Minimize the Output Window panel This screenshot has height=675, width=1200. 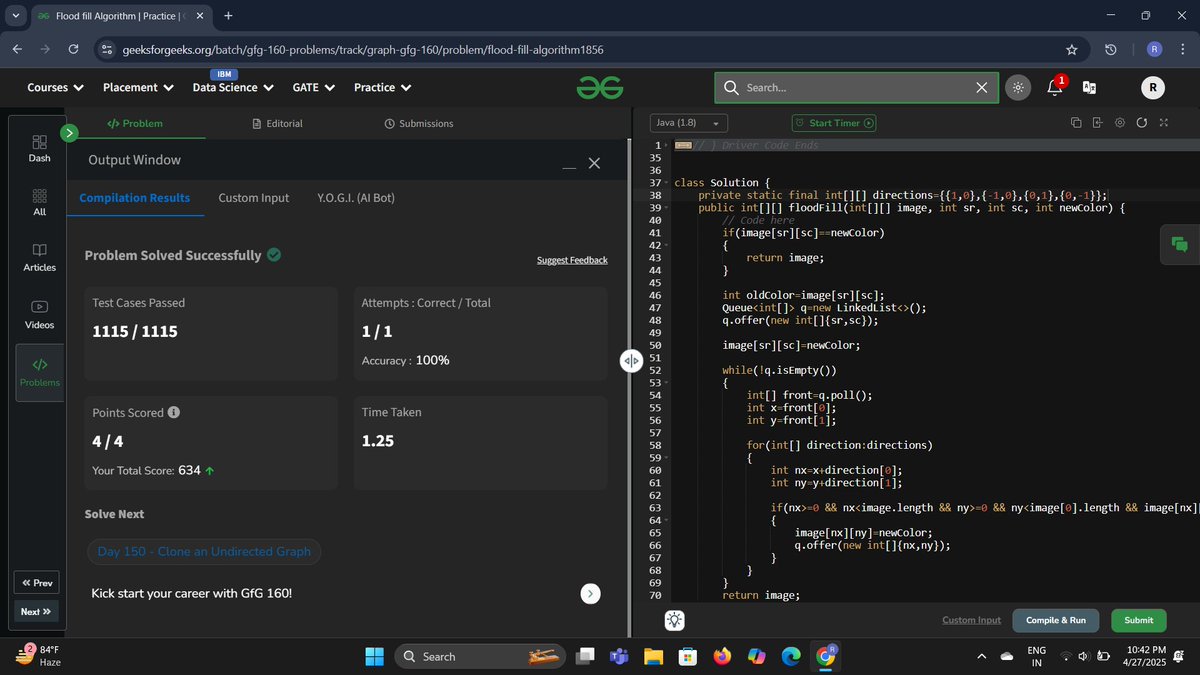pyautogui.click(x=569, y=167)
